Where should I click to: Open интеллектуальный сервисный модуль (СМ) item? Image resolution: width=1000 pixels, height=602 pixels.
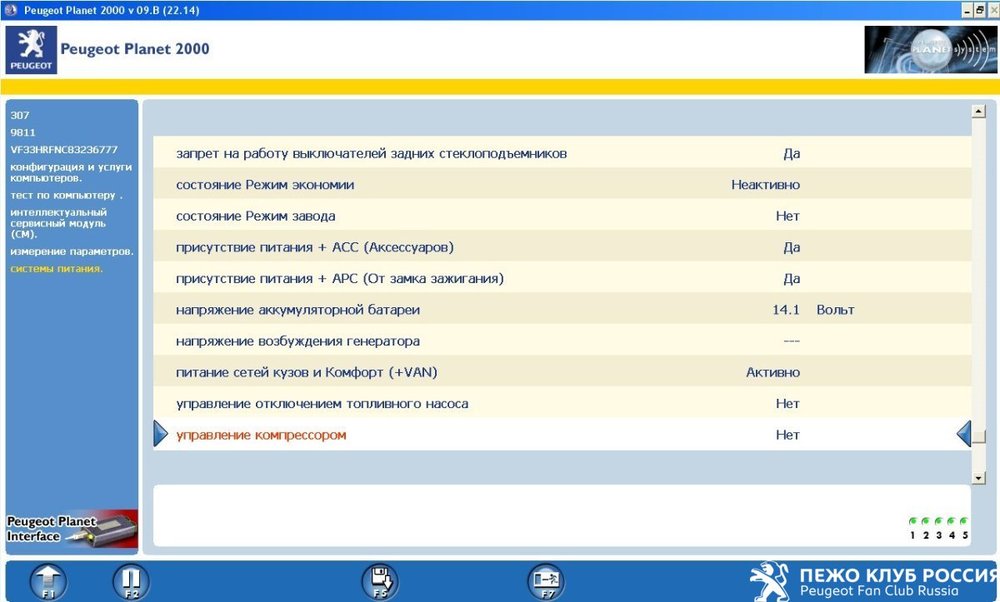[58, 223]
